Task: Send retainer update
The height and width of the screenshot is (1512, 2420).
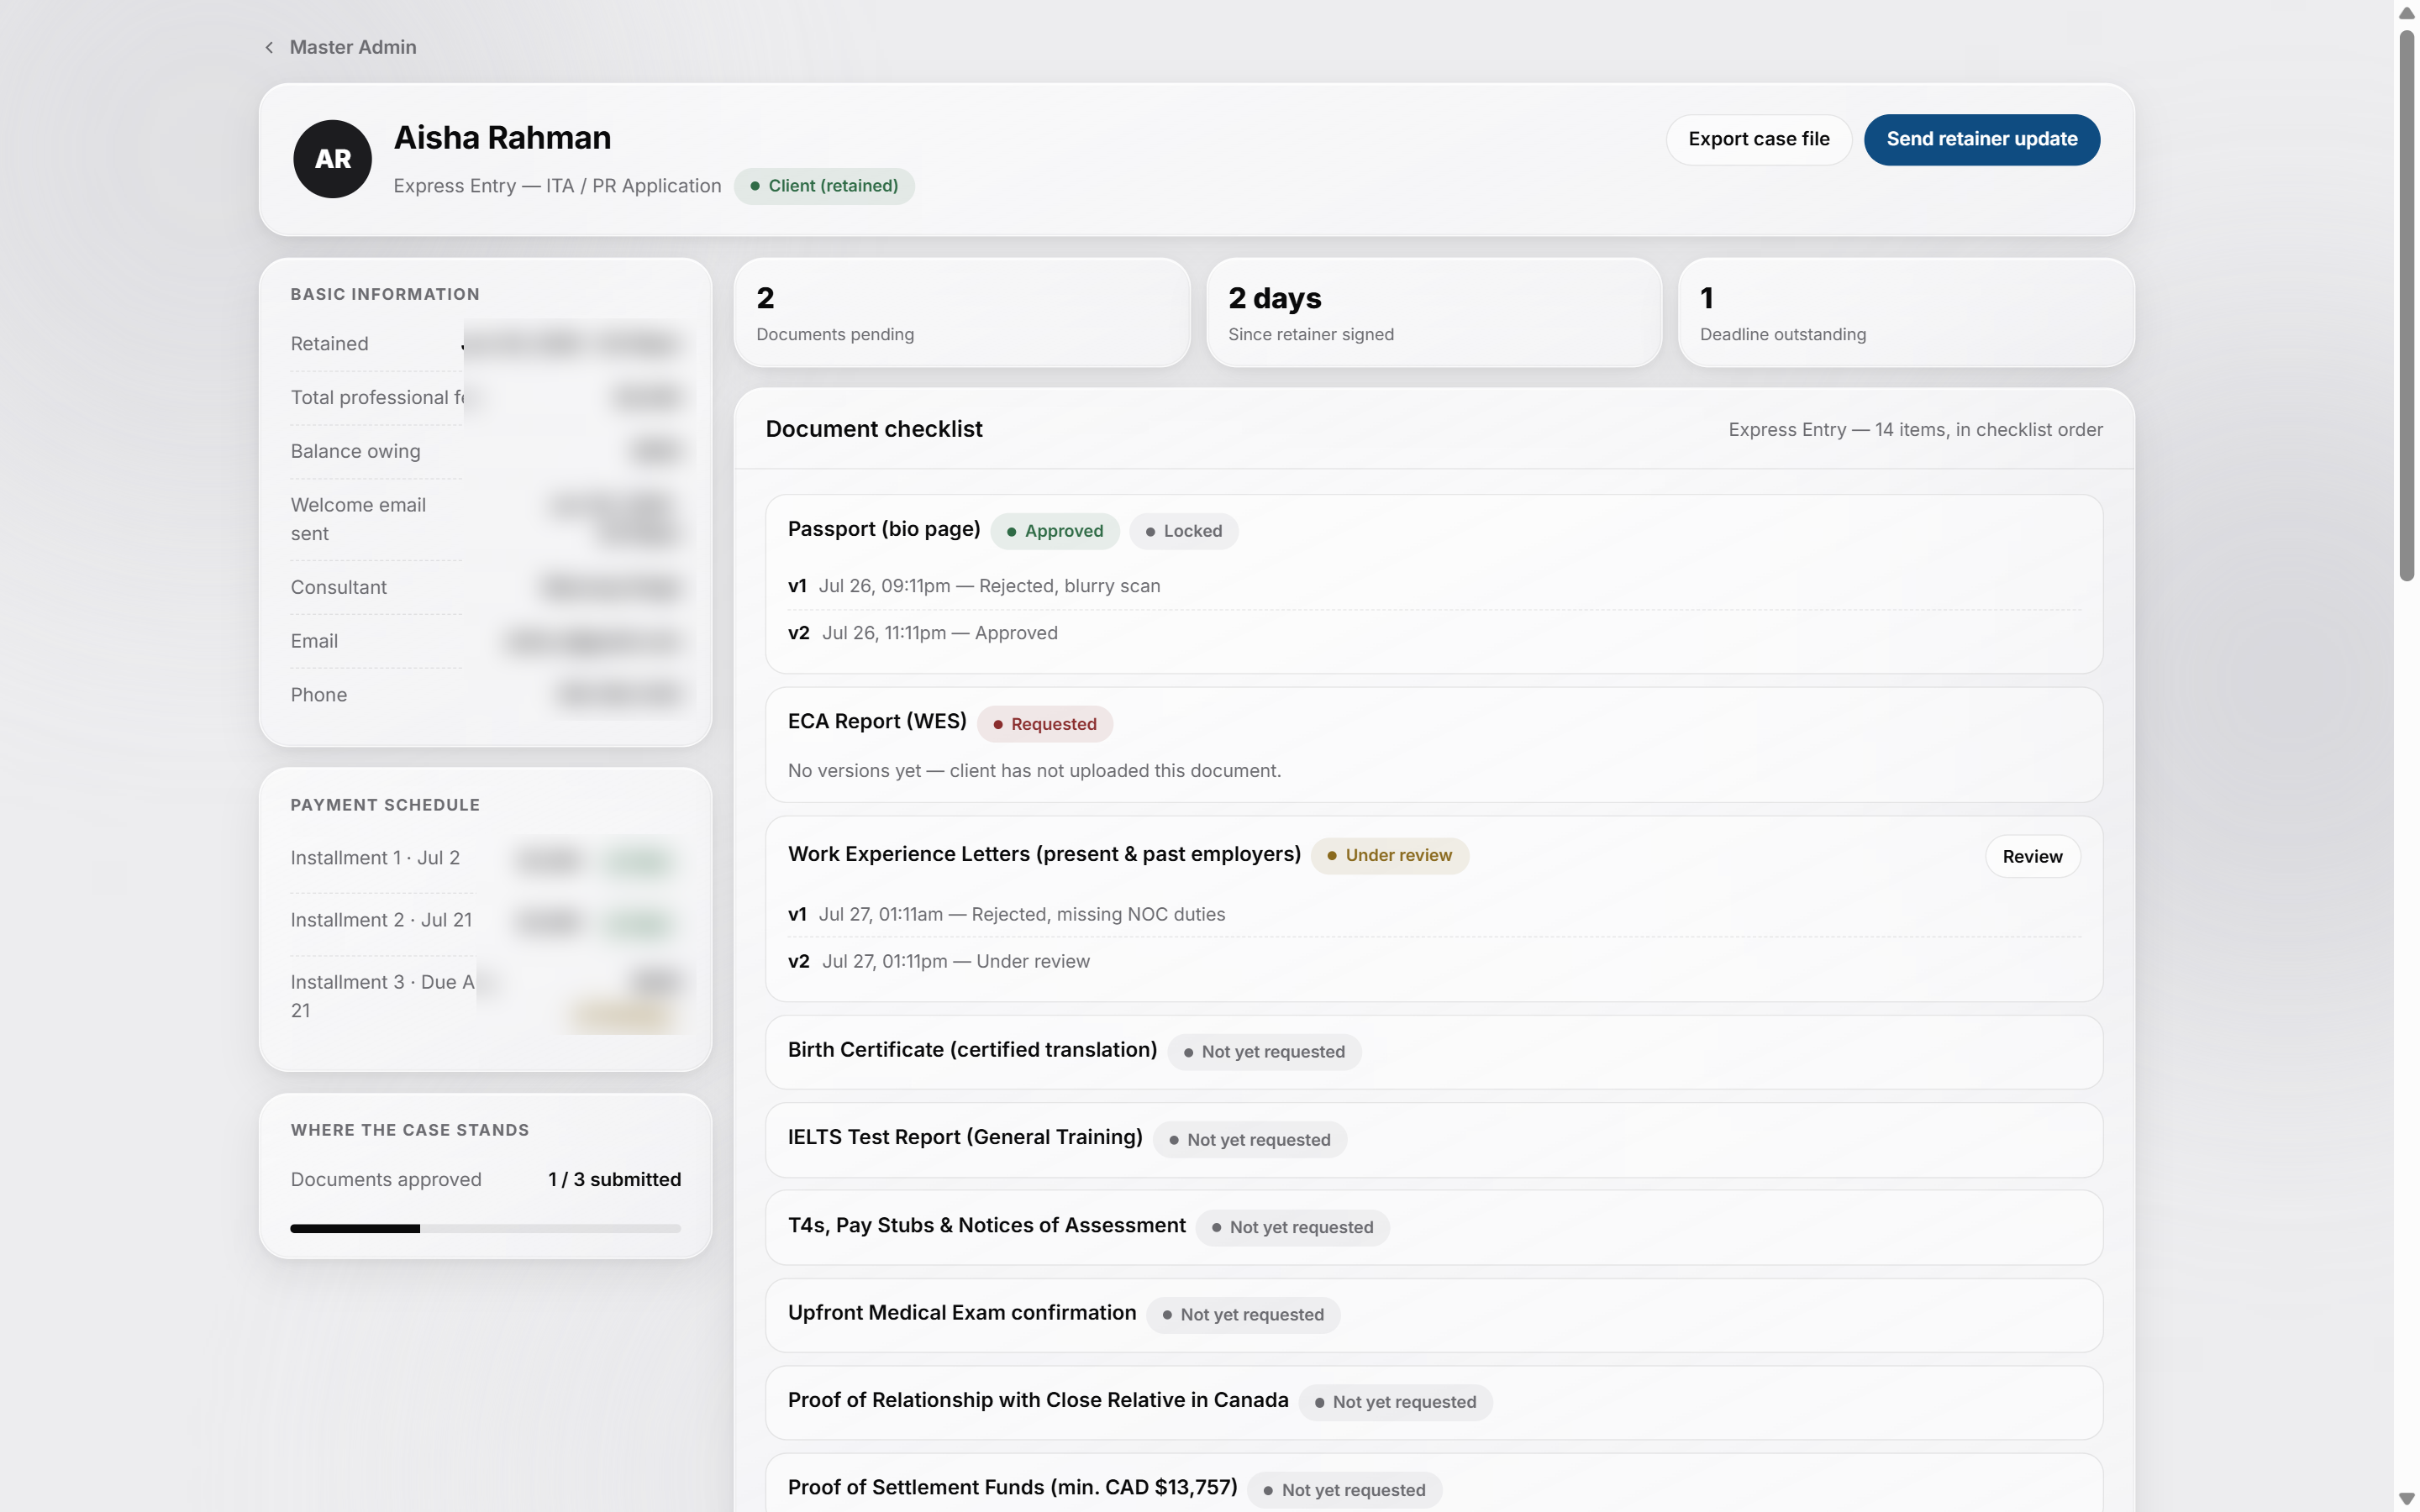Action: (x=1981, y=139)
